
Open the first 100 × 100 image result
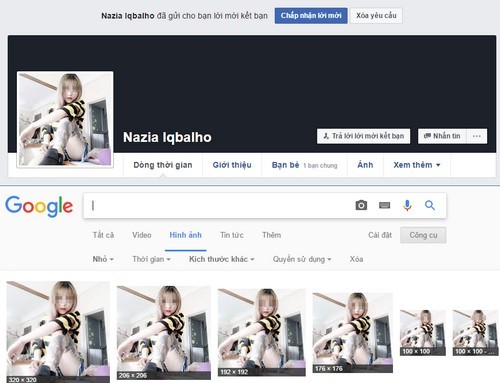click(423, 333)
